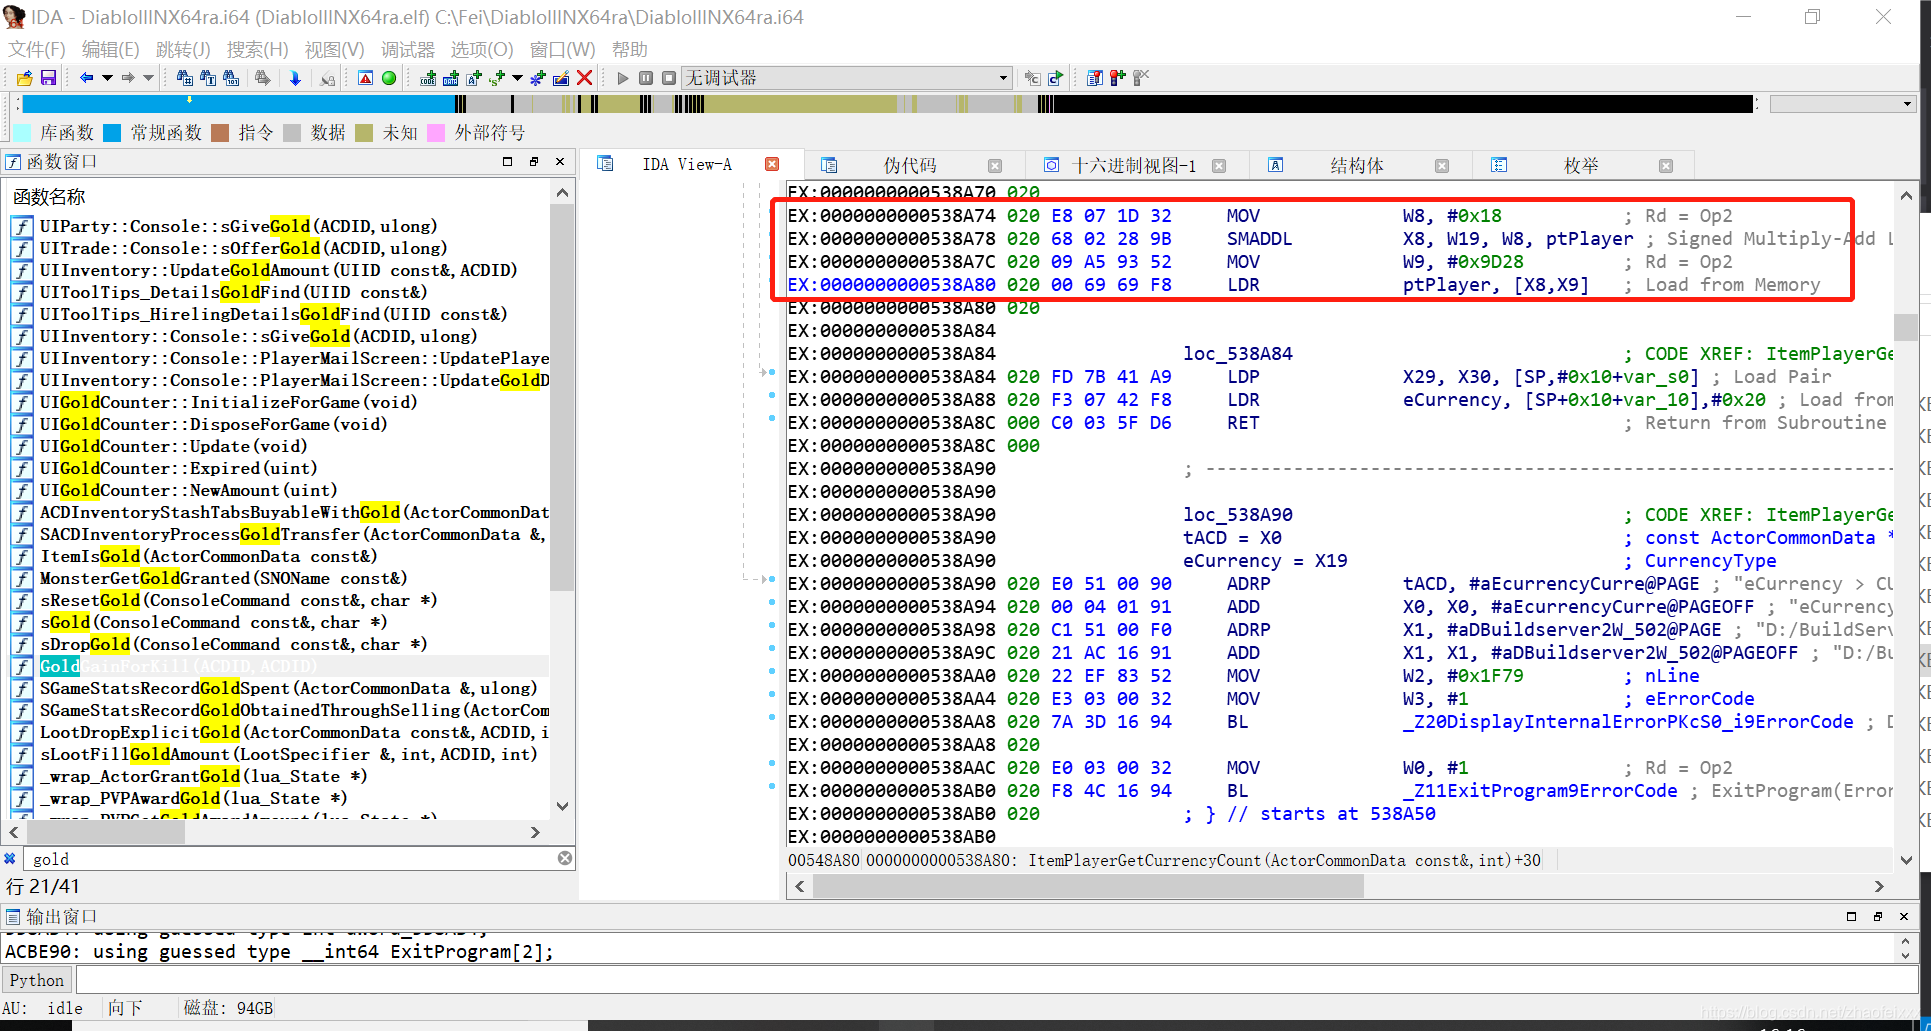
Task: Click the 常规函数 blue legend swatch
Action: 112,133
